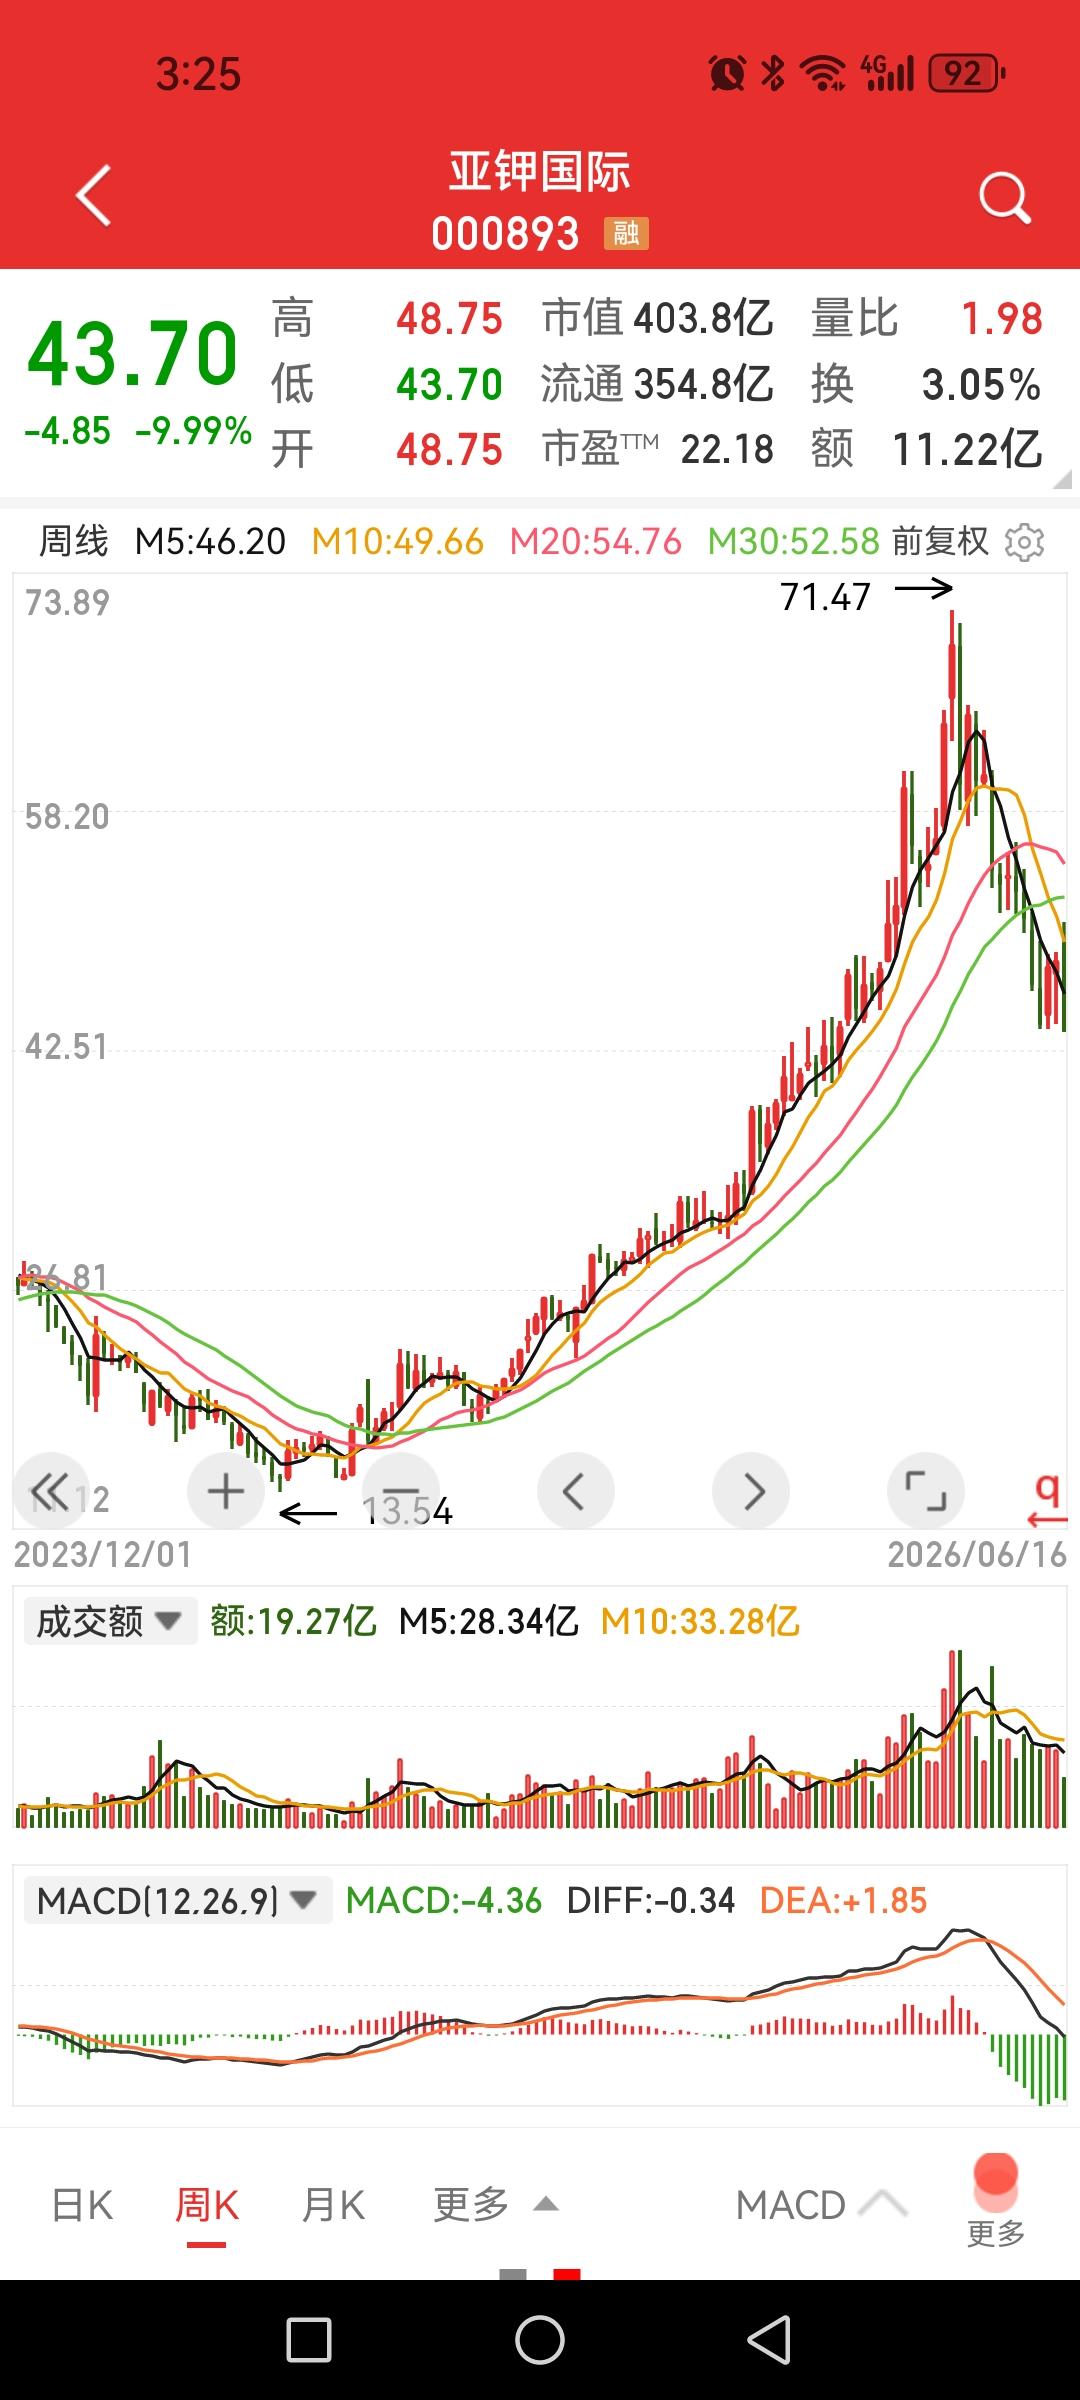Move chart left with previous arrow
The image size is (1080, 2400).
click(x=575, y=1491)
